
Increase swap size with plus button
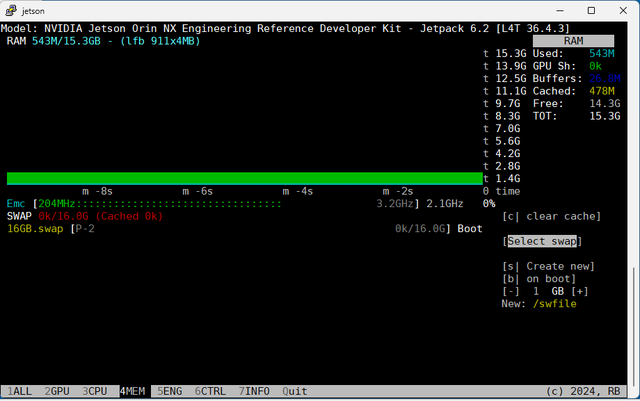pyautogui.click(x=580, y=291)
